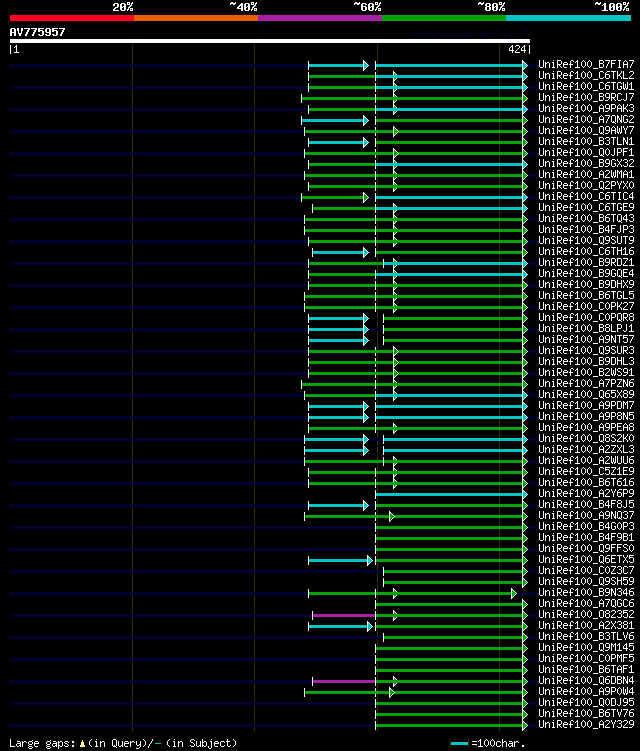Open UniRef100_B9N346 alignment

pos(586,593)
